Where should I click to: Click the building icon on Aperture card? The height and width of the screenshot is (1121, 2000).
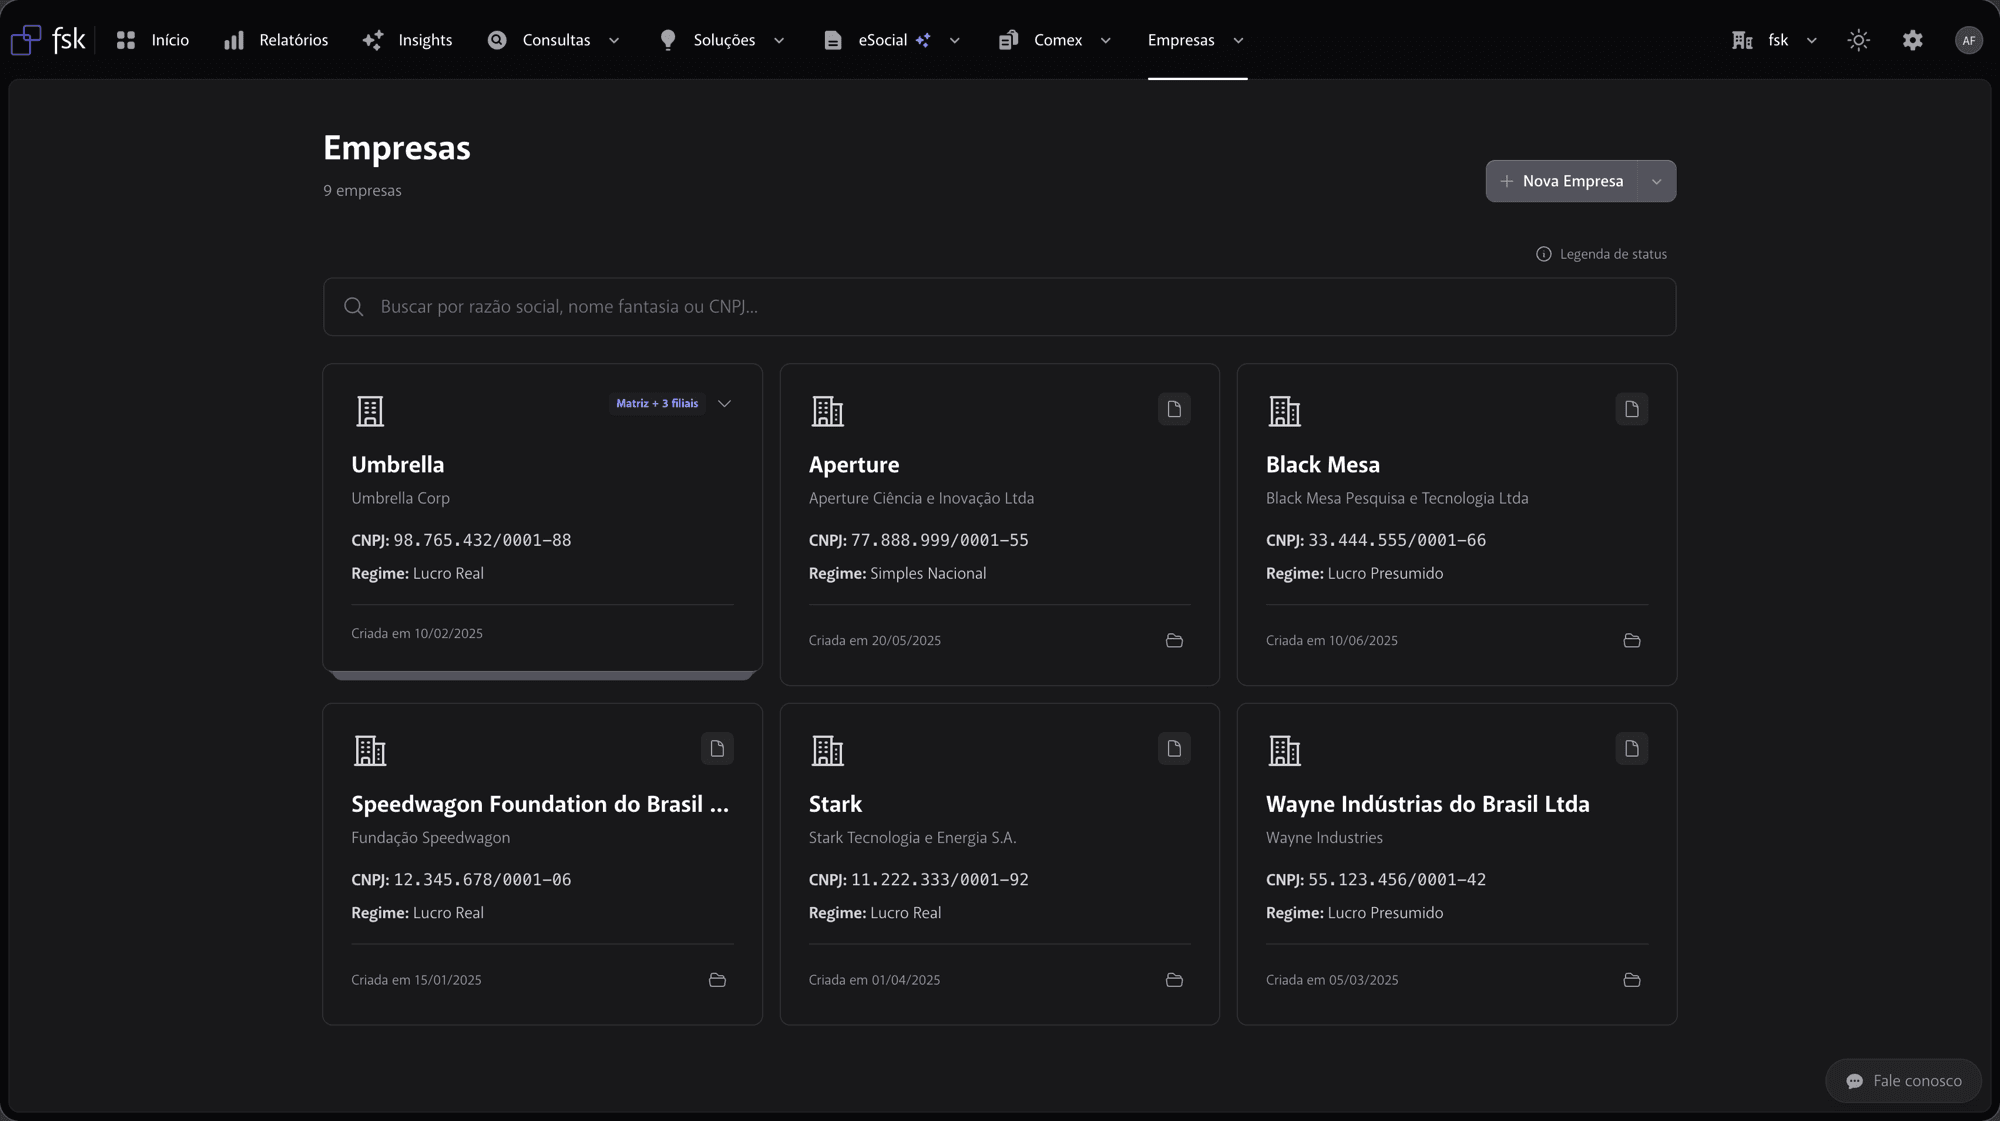827,411
